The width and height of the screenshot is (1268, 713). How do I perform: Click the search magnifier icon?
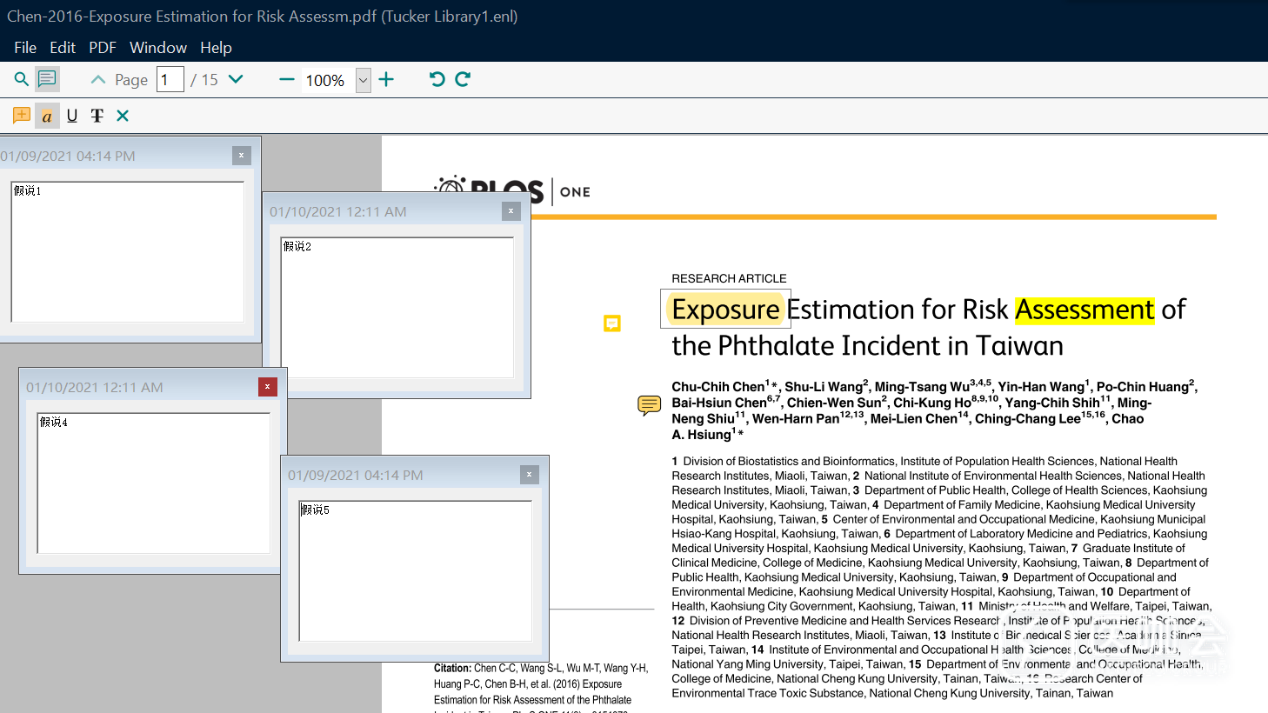21,80
